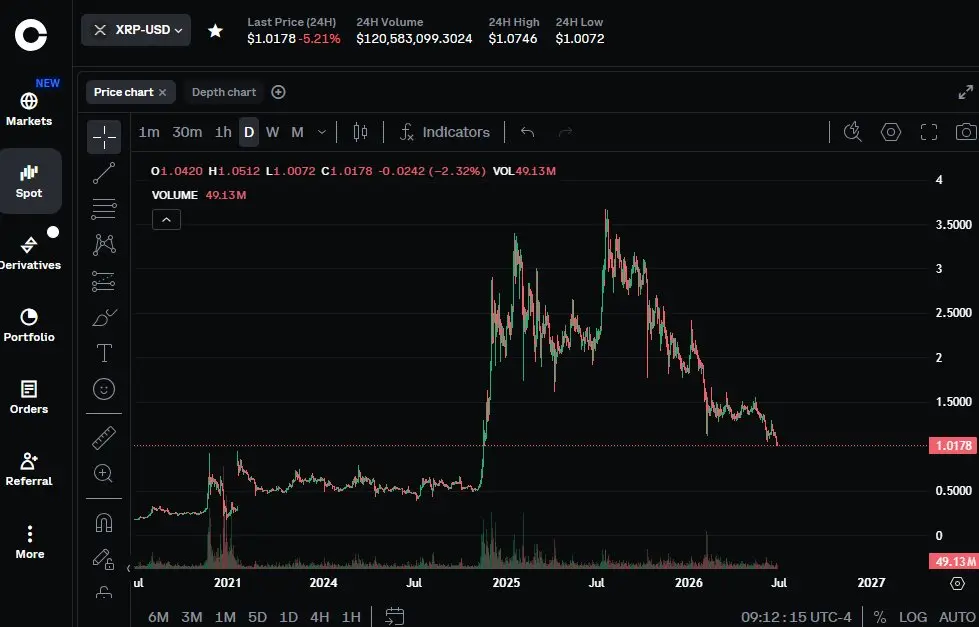Image resolution: width=979 pixels, height=627 pixels.
Task: Click the 1.0178 current price label
Action: click(953, 445)
